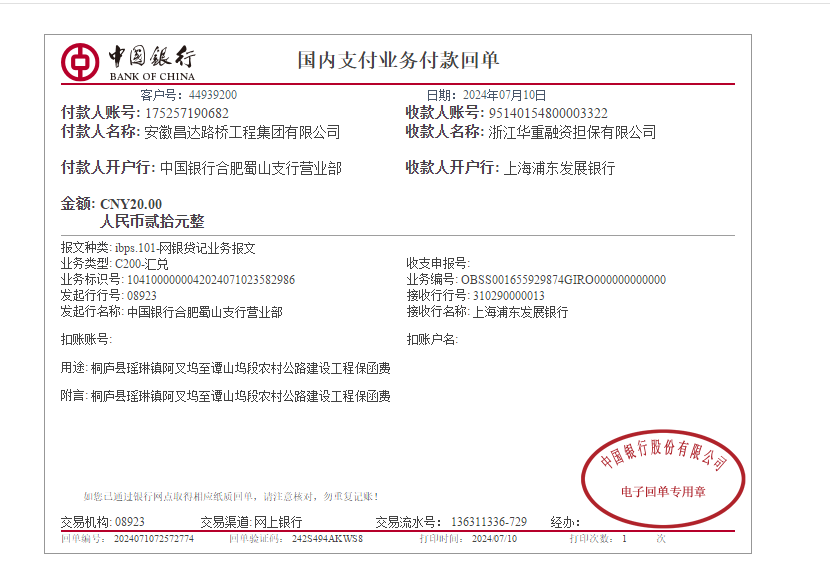Screen dimensions: 830x579
Task: Select payer account number 175257190682
Action: 187,113
